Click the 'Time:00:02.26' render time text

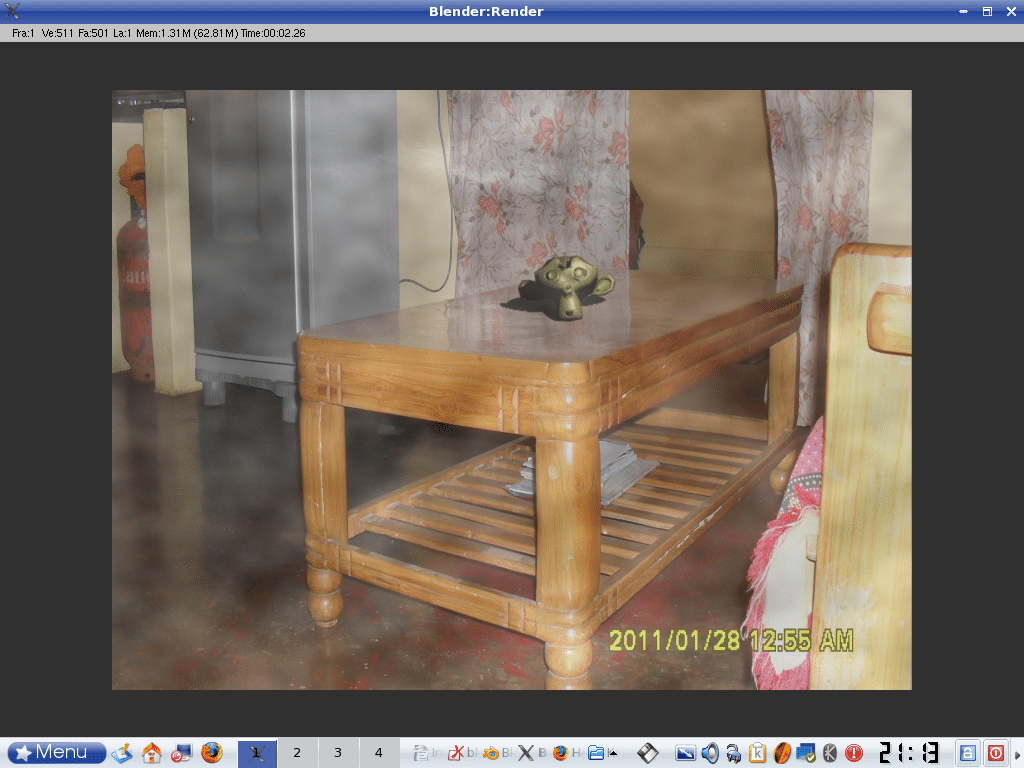click(273, 33)
